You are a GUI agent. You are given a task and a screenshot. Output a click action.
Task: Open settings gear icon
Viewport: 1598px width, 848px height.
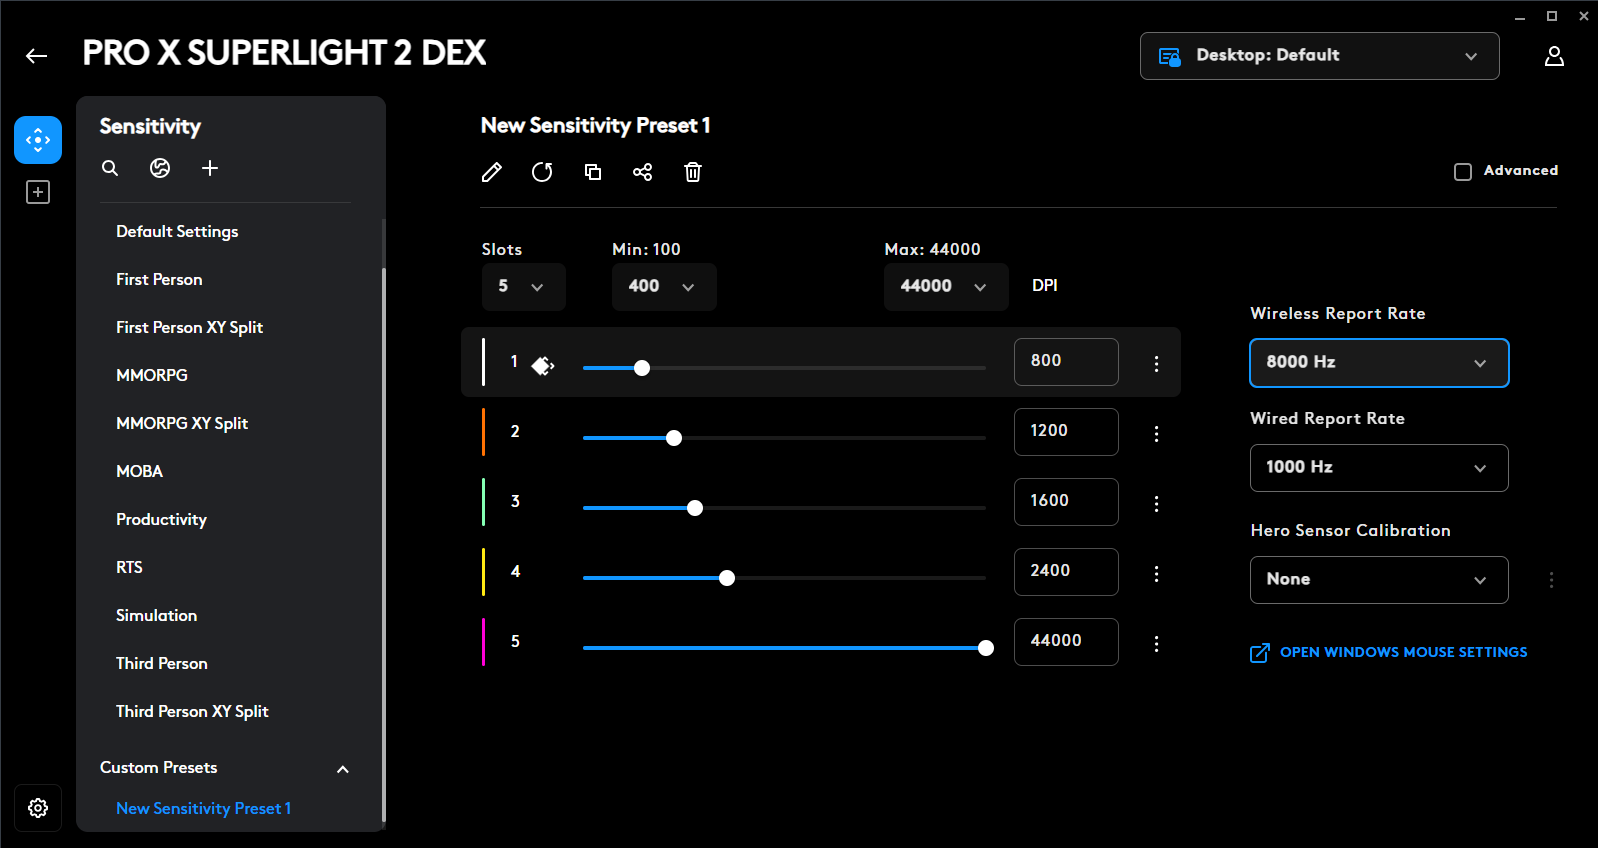coord(38,808)
